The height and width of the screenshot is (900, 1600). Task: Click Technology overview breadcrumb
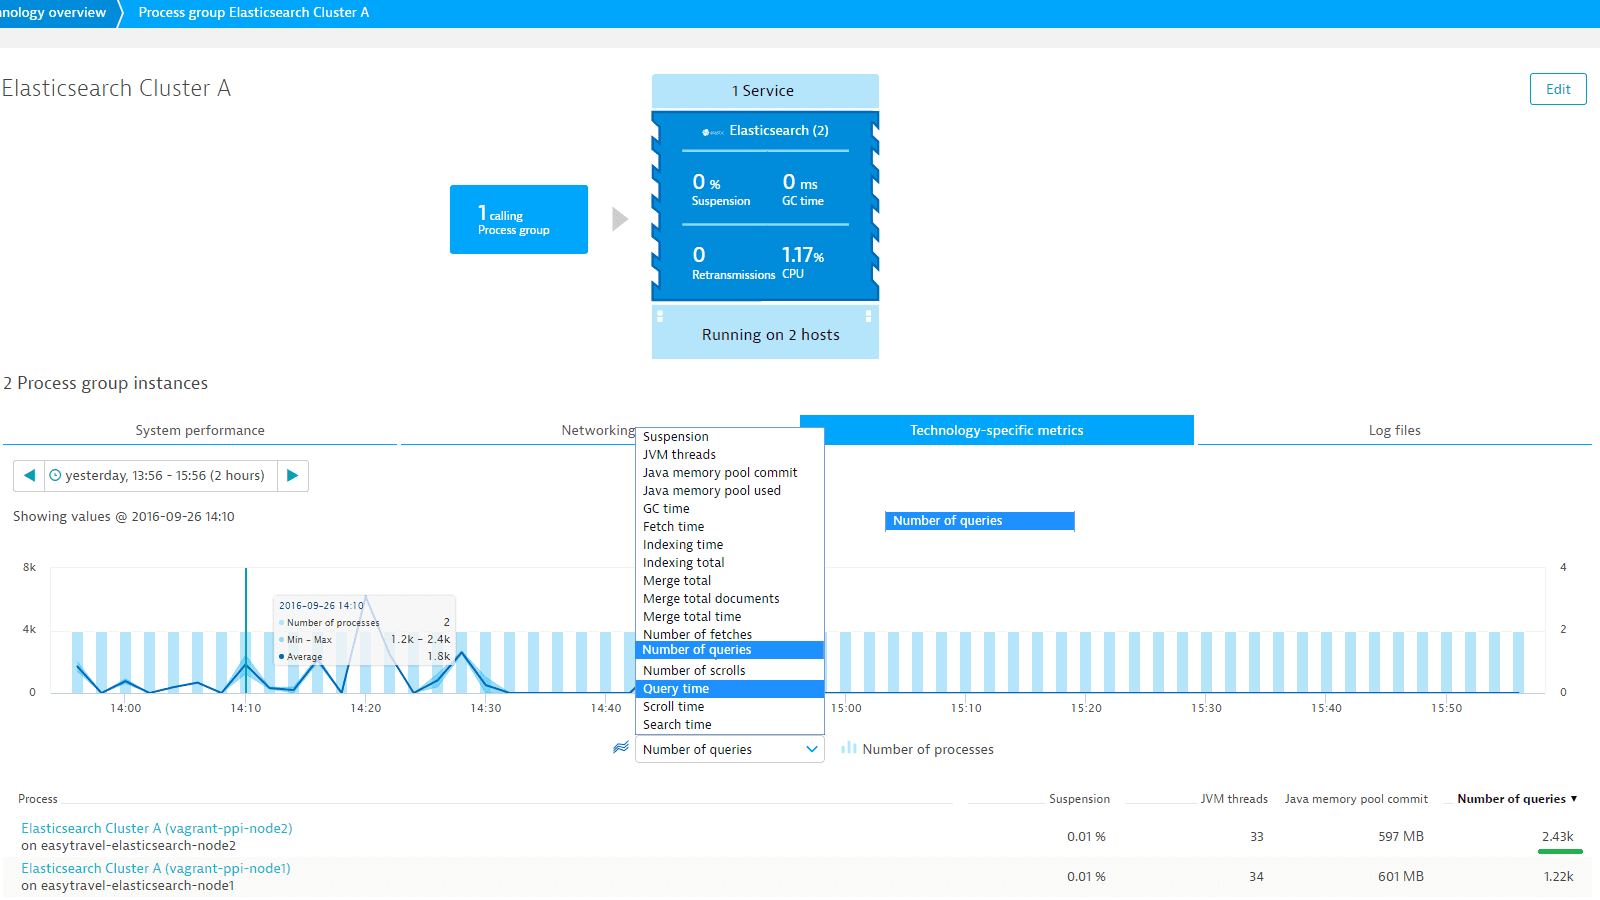53,12
